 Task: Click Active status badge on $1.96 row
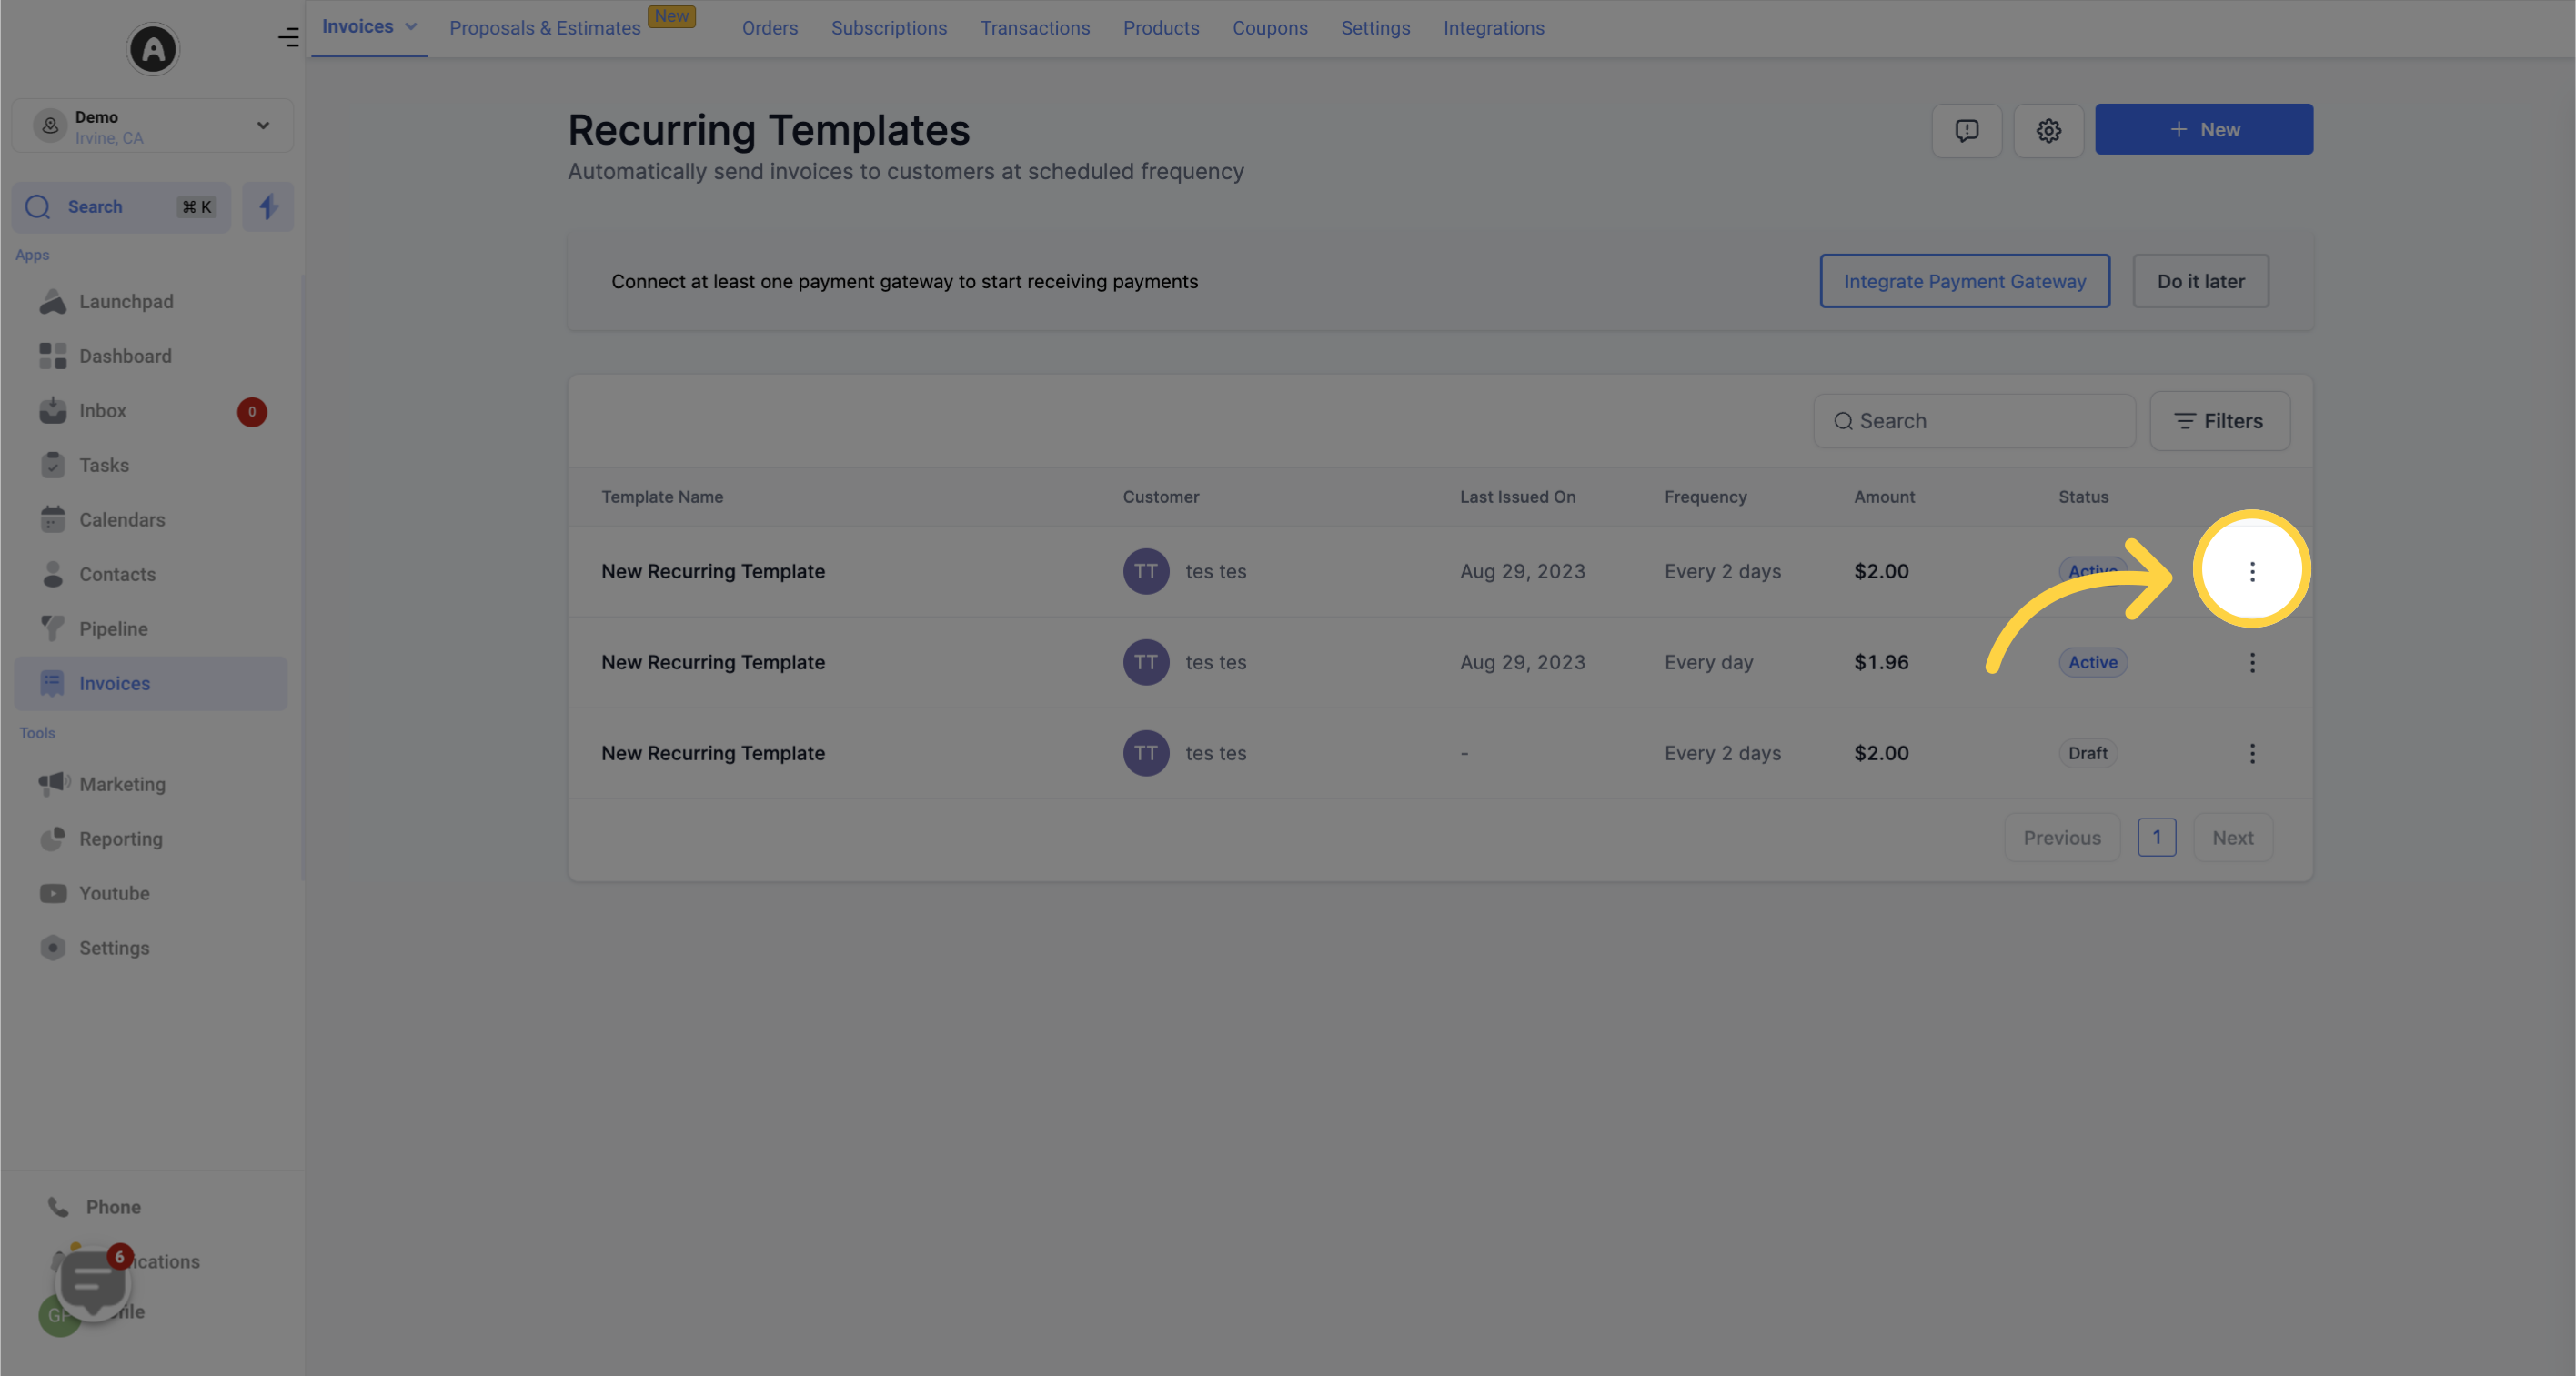2093,662
